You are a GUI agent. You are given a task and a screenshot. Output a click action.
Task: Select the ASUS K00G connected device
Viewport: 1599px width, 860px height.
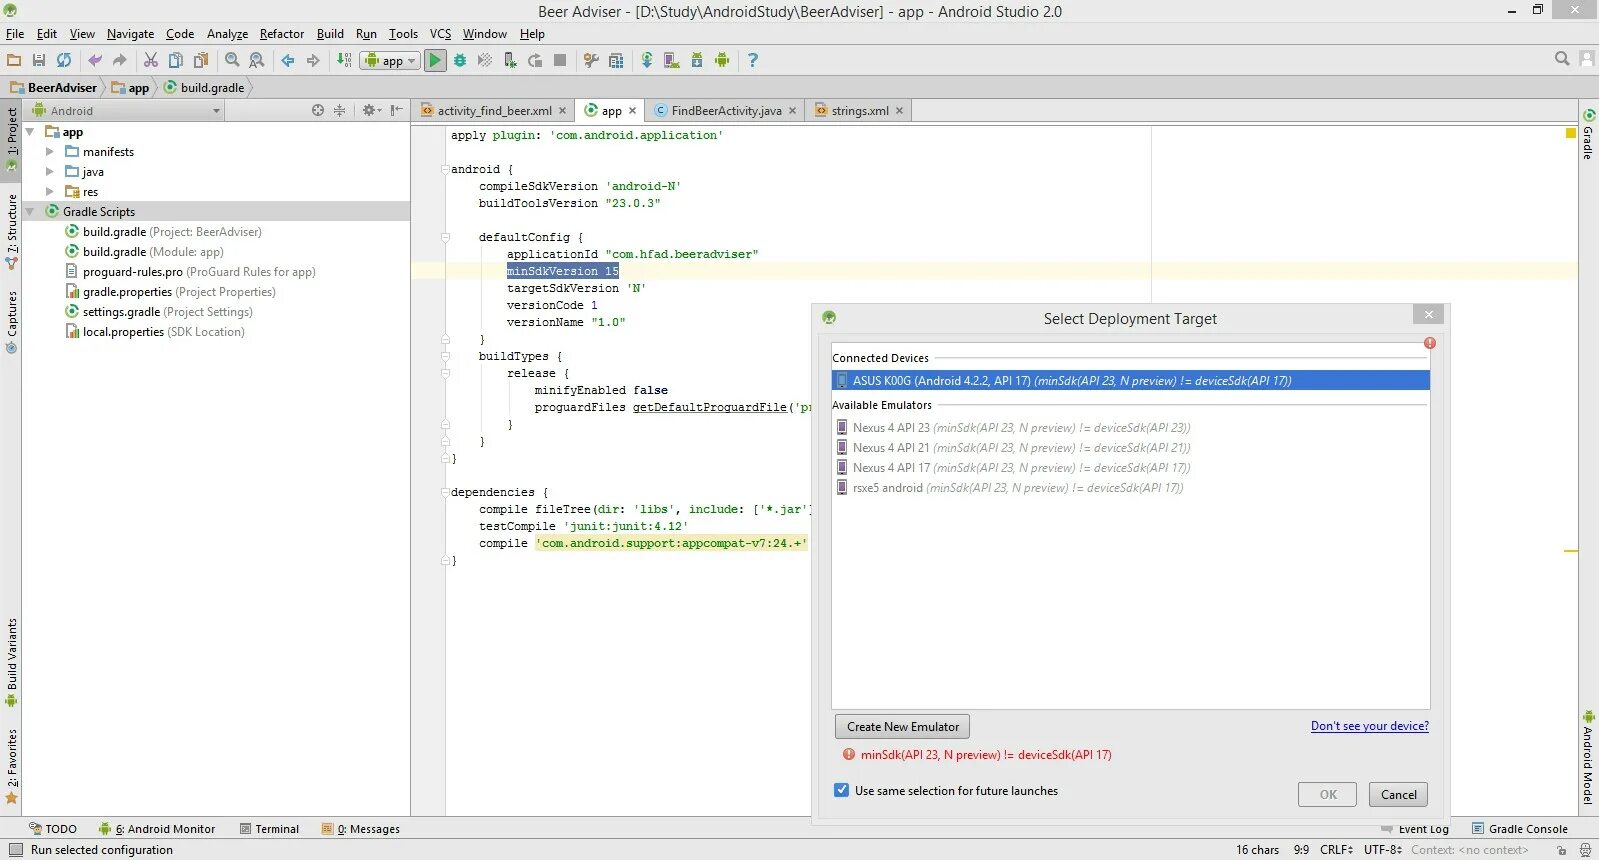click(1130, 381)
